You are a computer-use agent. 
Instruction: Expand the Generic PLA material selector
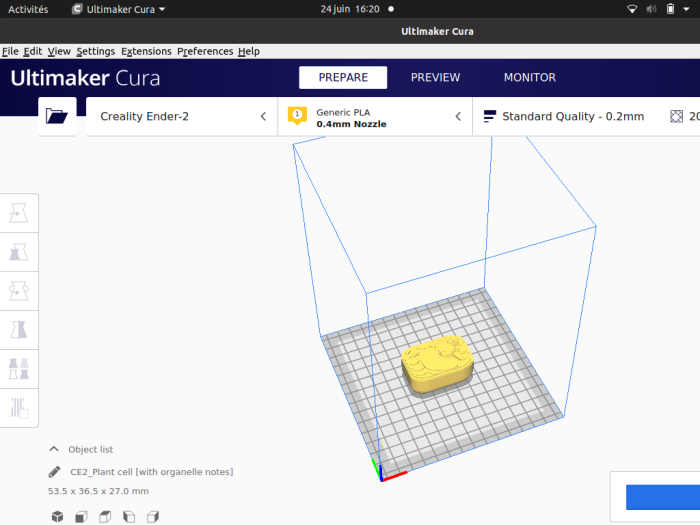[376, 116]
